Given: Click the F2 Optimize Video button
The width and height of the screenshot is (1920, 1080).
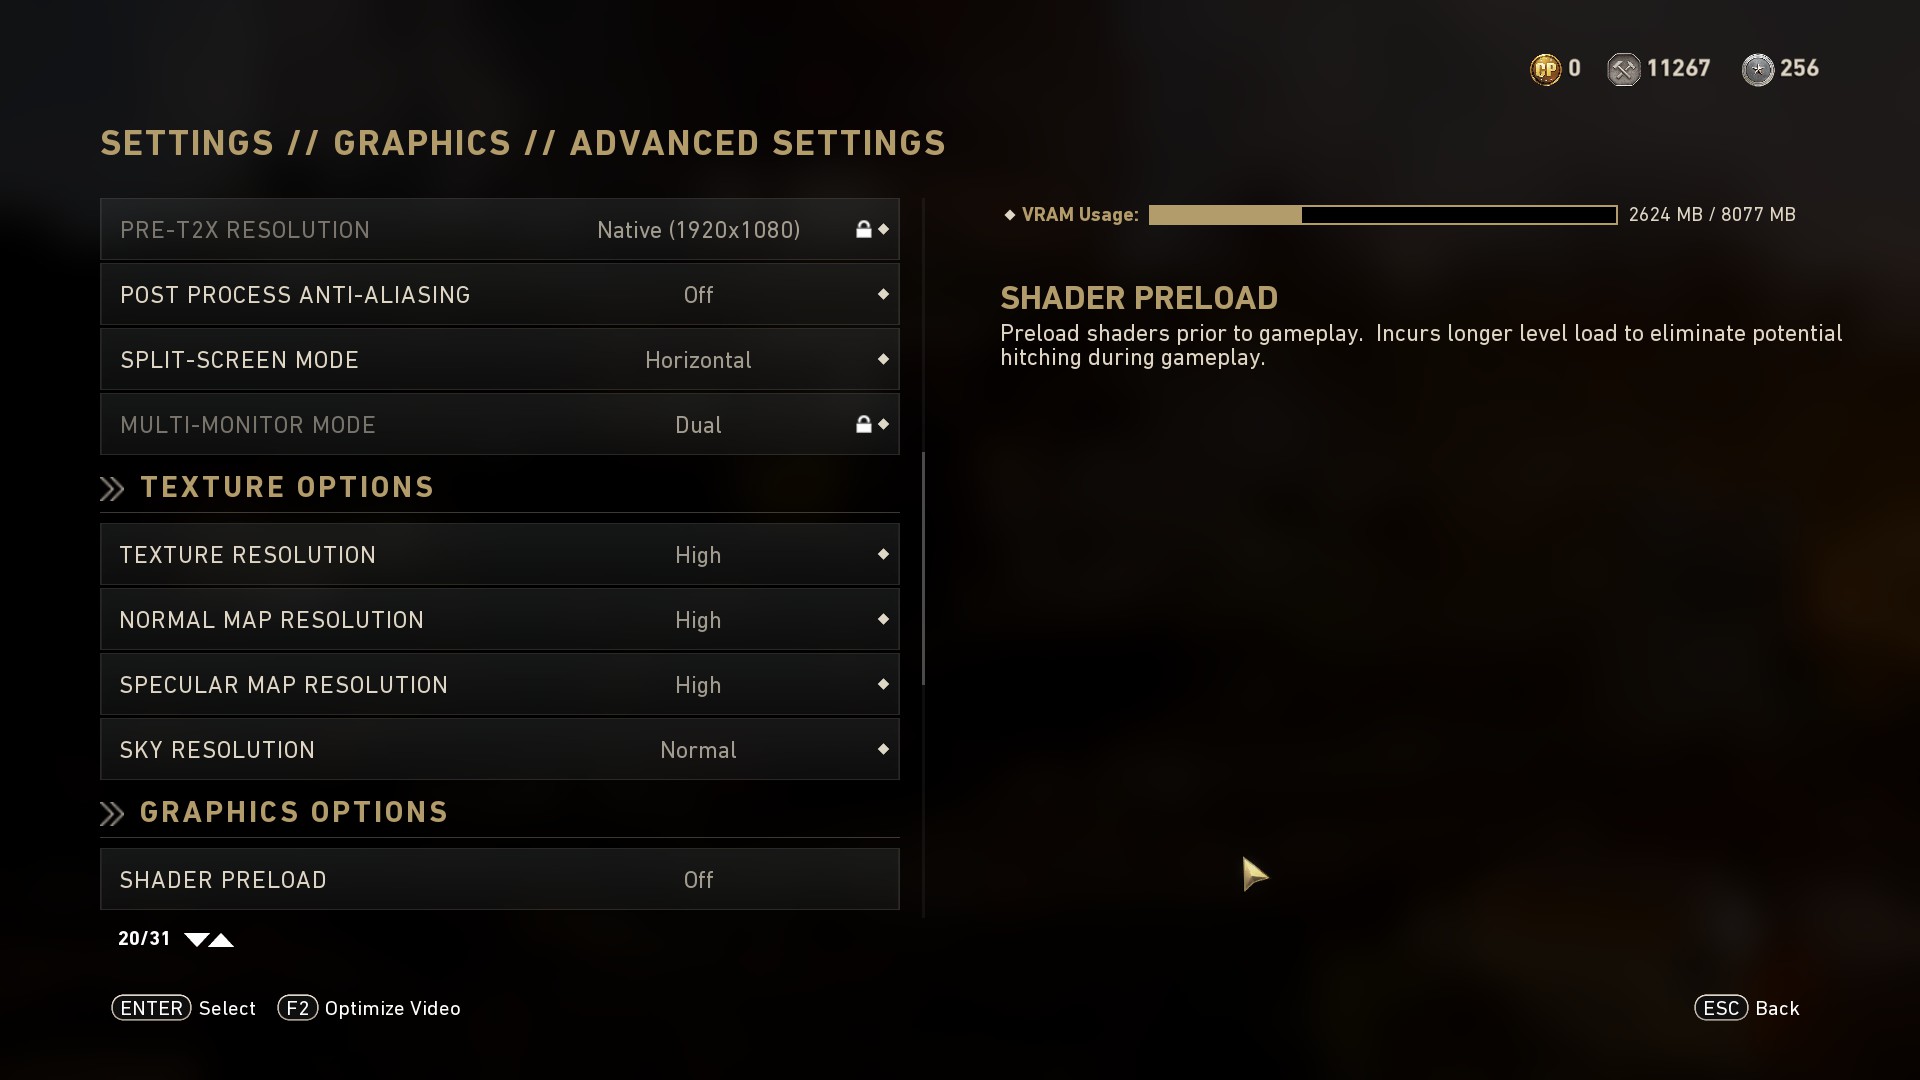Looking at the screenshot, I should click(369, 1008).
